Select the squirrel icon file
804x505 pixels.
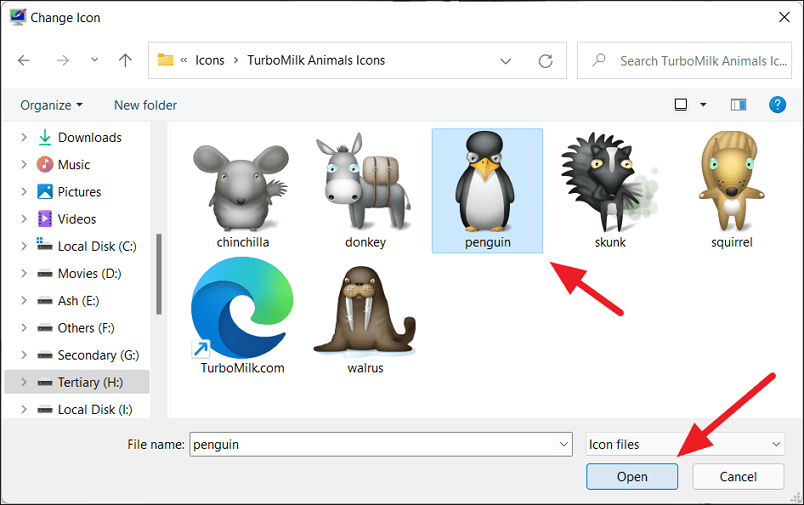[x=732, y=191]
